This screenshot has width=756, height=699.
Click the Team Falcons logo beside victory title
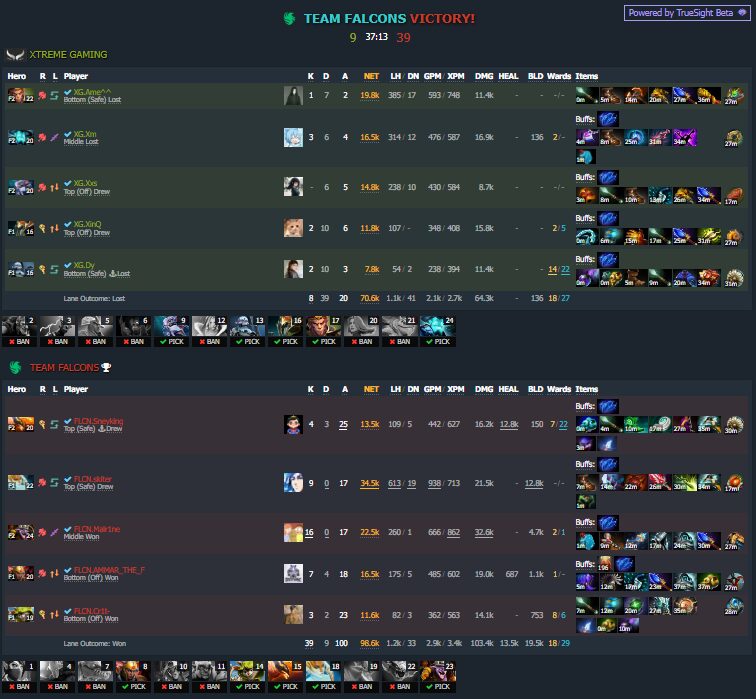[x=289, y=19]
